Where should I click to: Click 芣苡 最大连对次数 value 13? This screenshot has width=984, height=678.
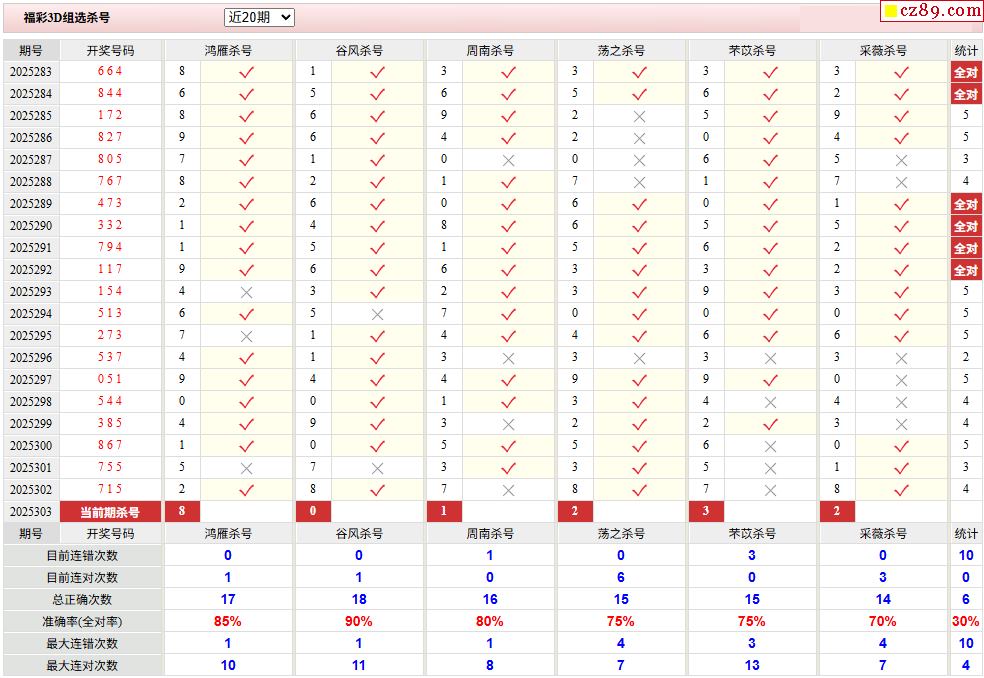(x=752, y=665)
